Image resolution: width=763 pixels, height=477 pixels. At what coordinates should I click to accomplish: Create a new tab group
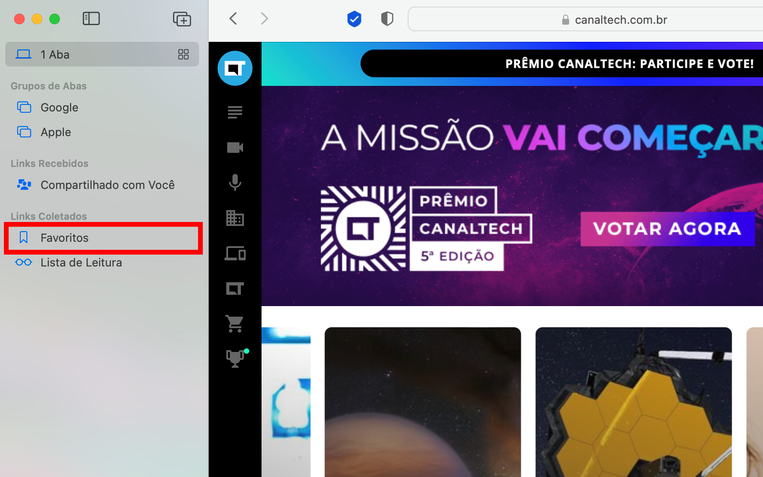click(182, 19)
